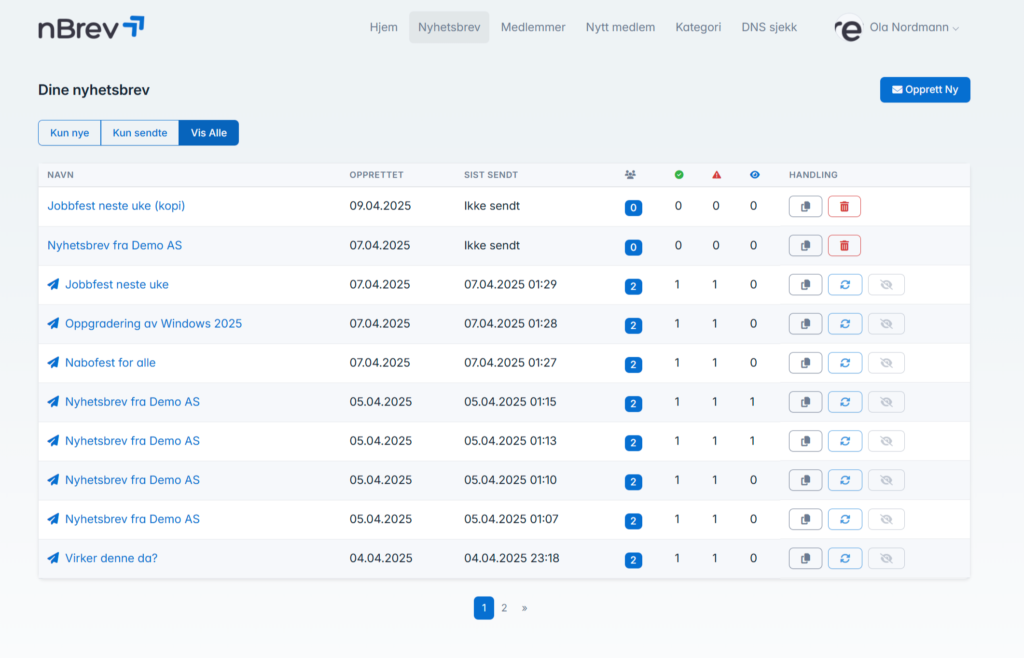This screenshot has height=658, width=1024.
Task: Open the 'Nabofest for alle' newsletter link
Action: click(x=110, y=363)
